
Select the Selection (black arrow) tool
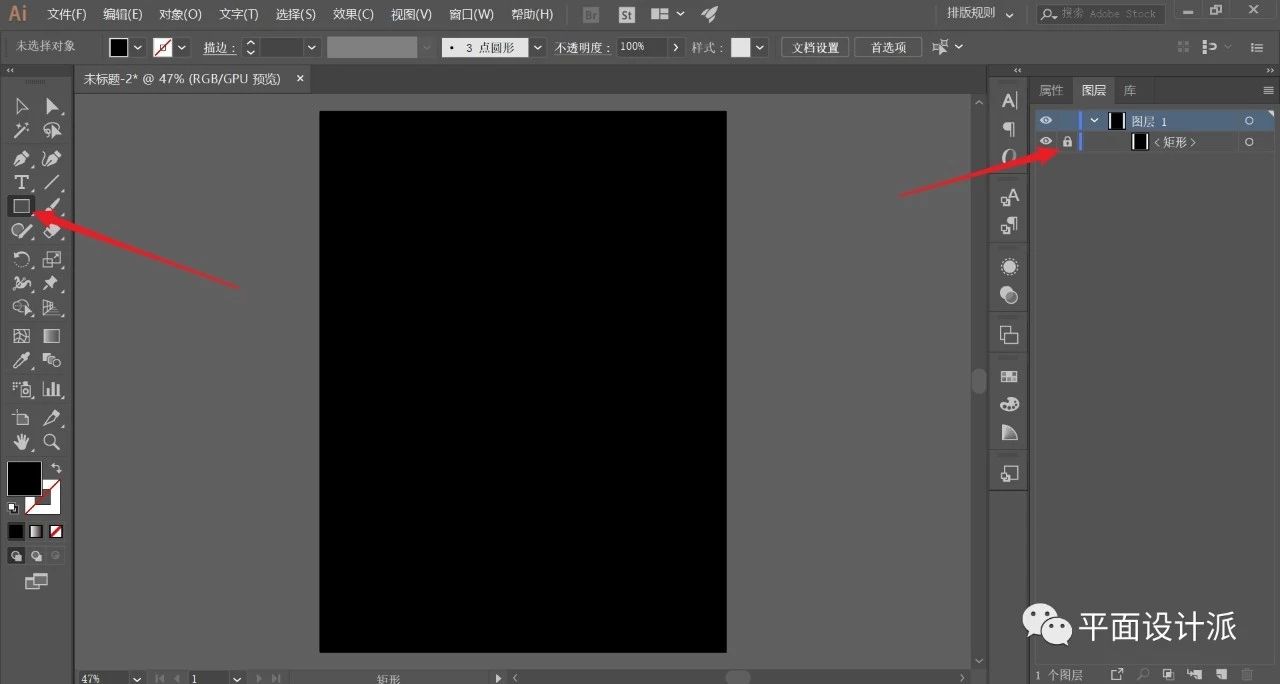click(x=22, y=106)
